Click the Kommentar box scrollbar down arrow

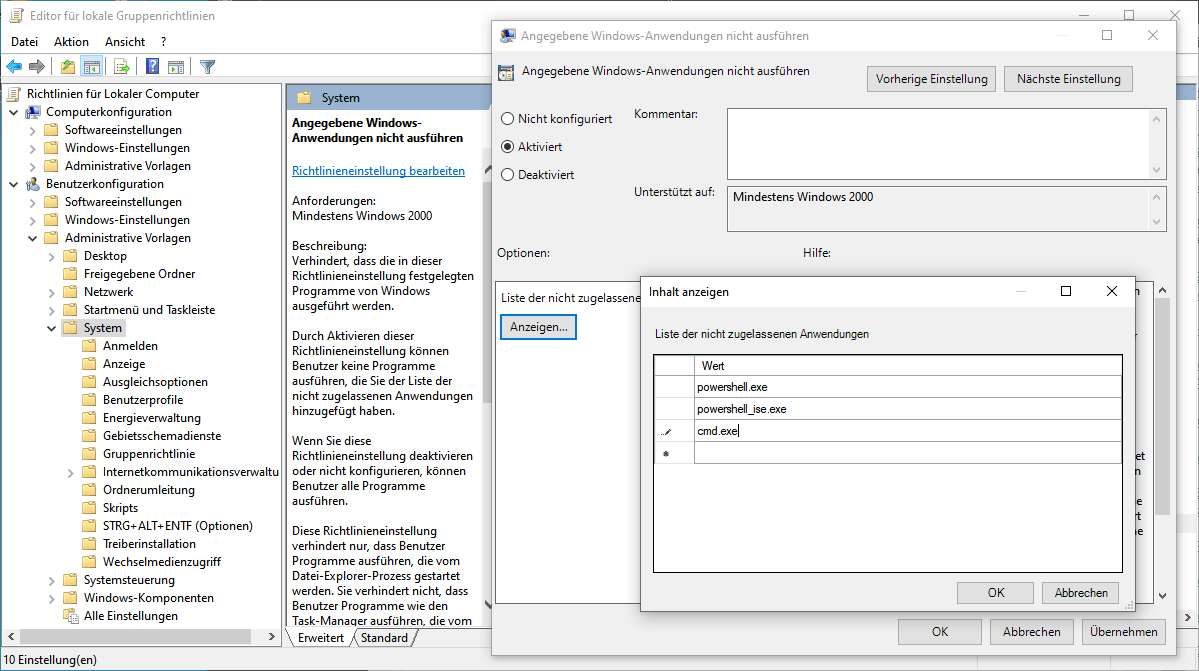[x=1158, y=170]
